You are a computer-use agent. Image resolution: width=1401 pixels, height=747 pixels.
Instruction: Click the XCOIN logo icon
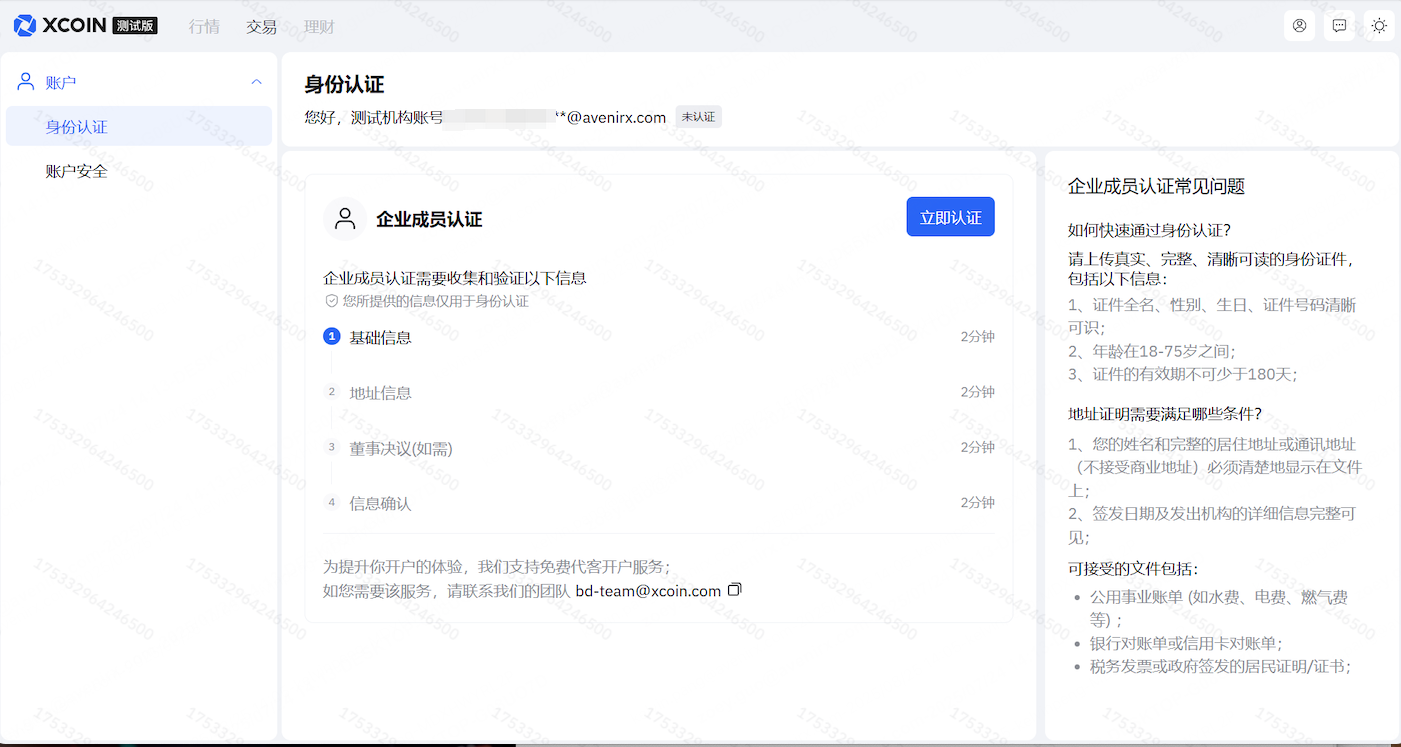25,26
